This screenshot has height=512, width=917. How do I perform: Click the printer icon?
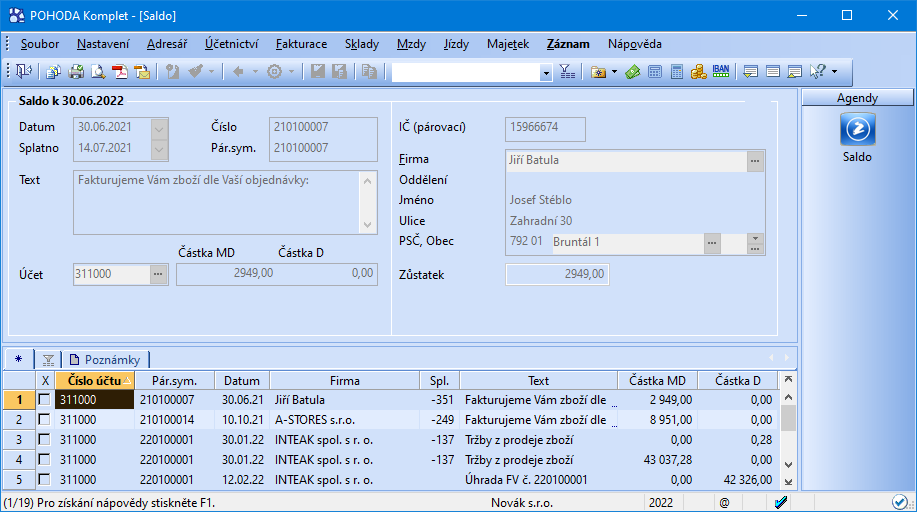click(x=75, y=72)
